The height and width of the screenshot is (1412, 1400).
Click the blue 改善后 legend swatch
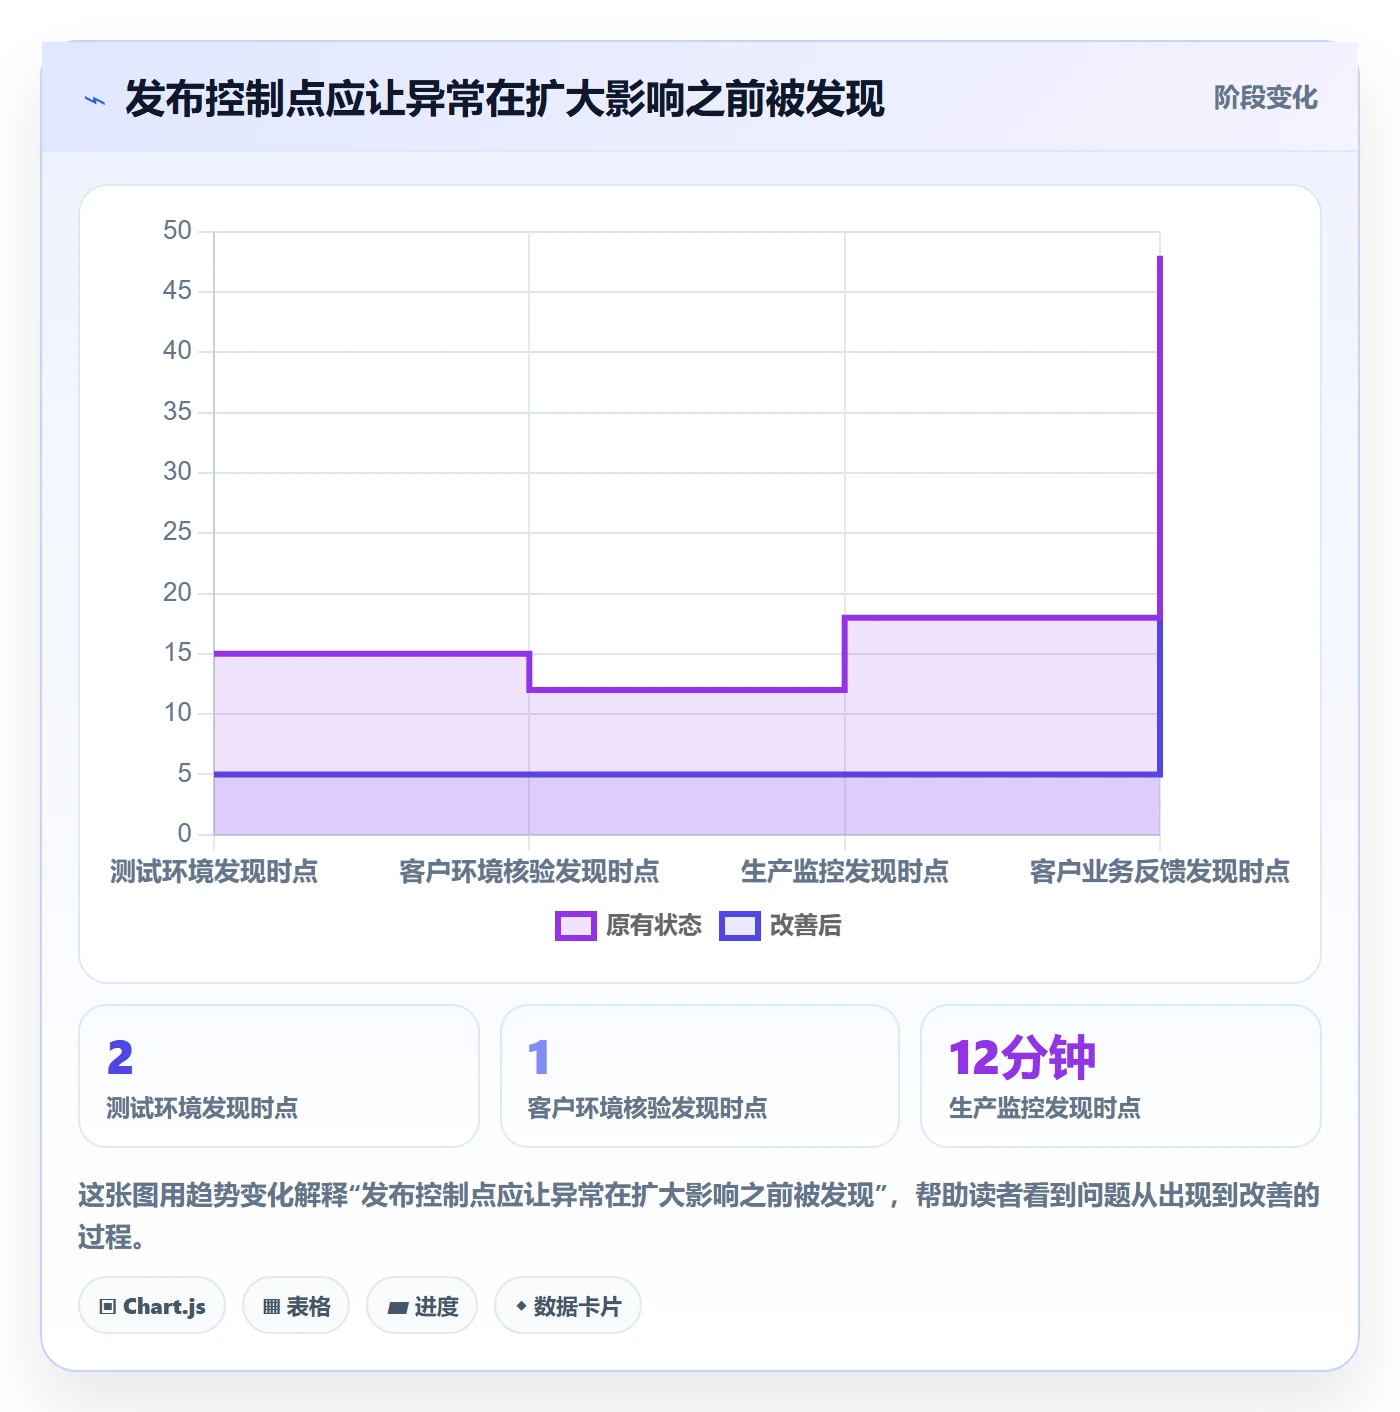point(740,926)
